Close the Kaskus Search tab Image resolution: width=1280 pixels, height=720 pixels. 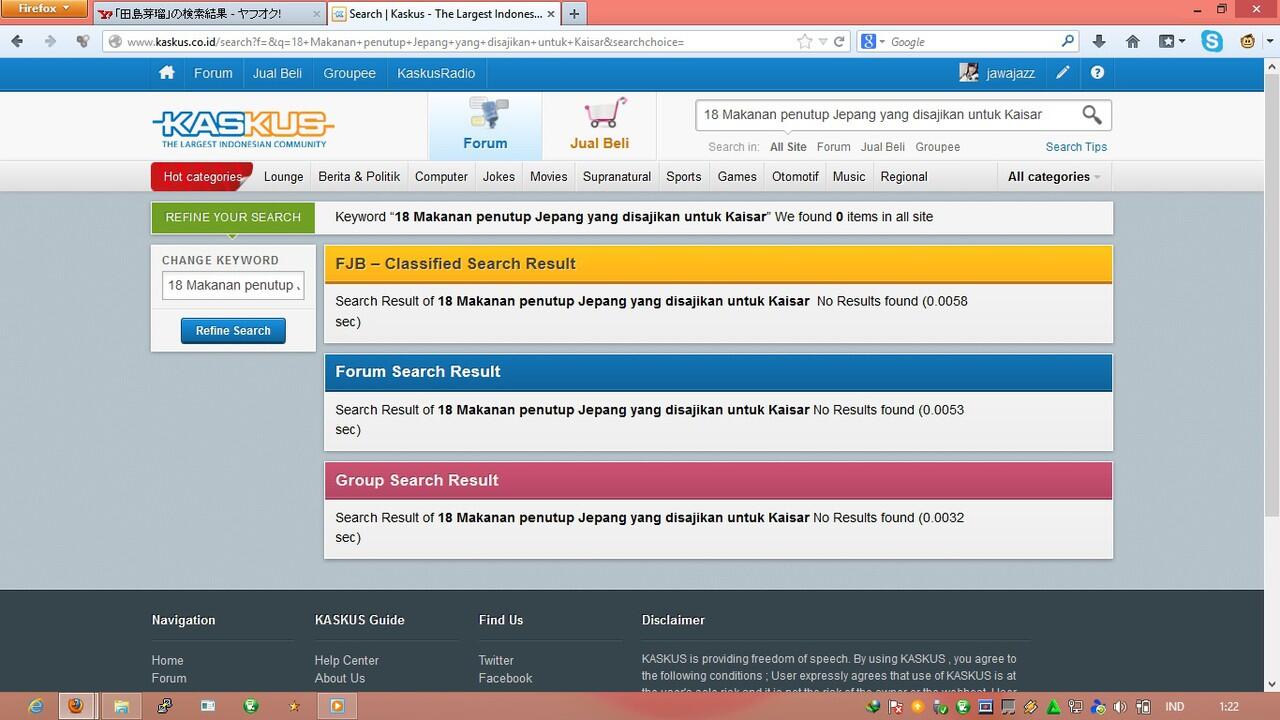point(551,14)
